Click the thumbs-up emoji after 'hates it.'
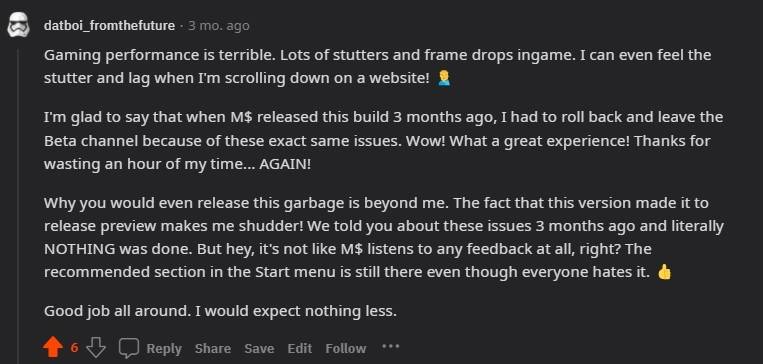 (664, 272)
